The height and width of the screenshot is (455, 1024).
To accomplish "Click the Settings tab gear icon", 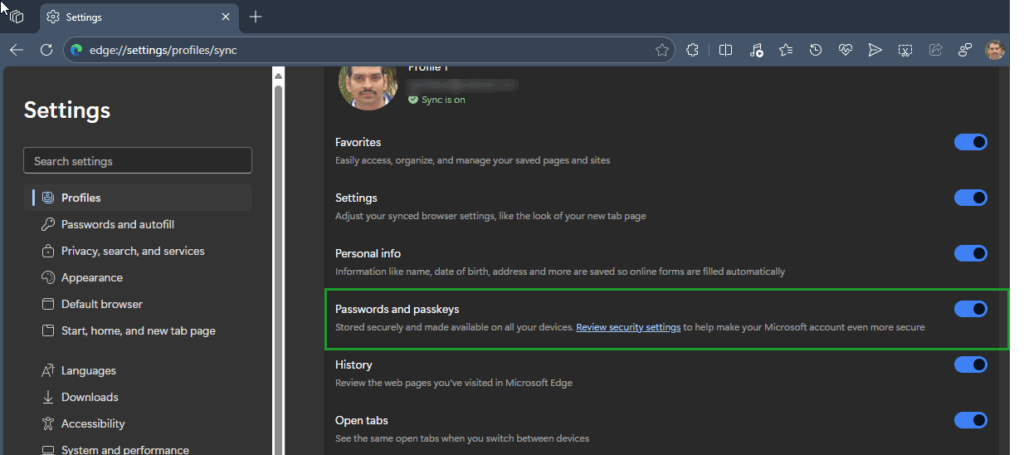I will 53,17.
